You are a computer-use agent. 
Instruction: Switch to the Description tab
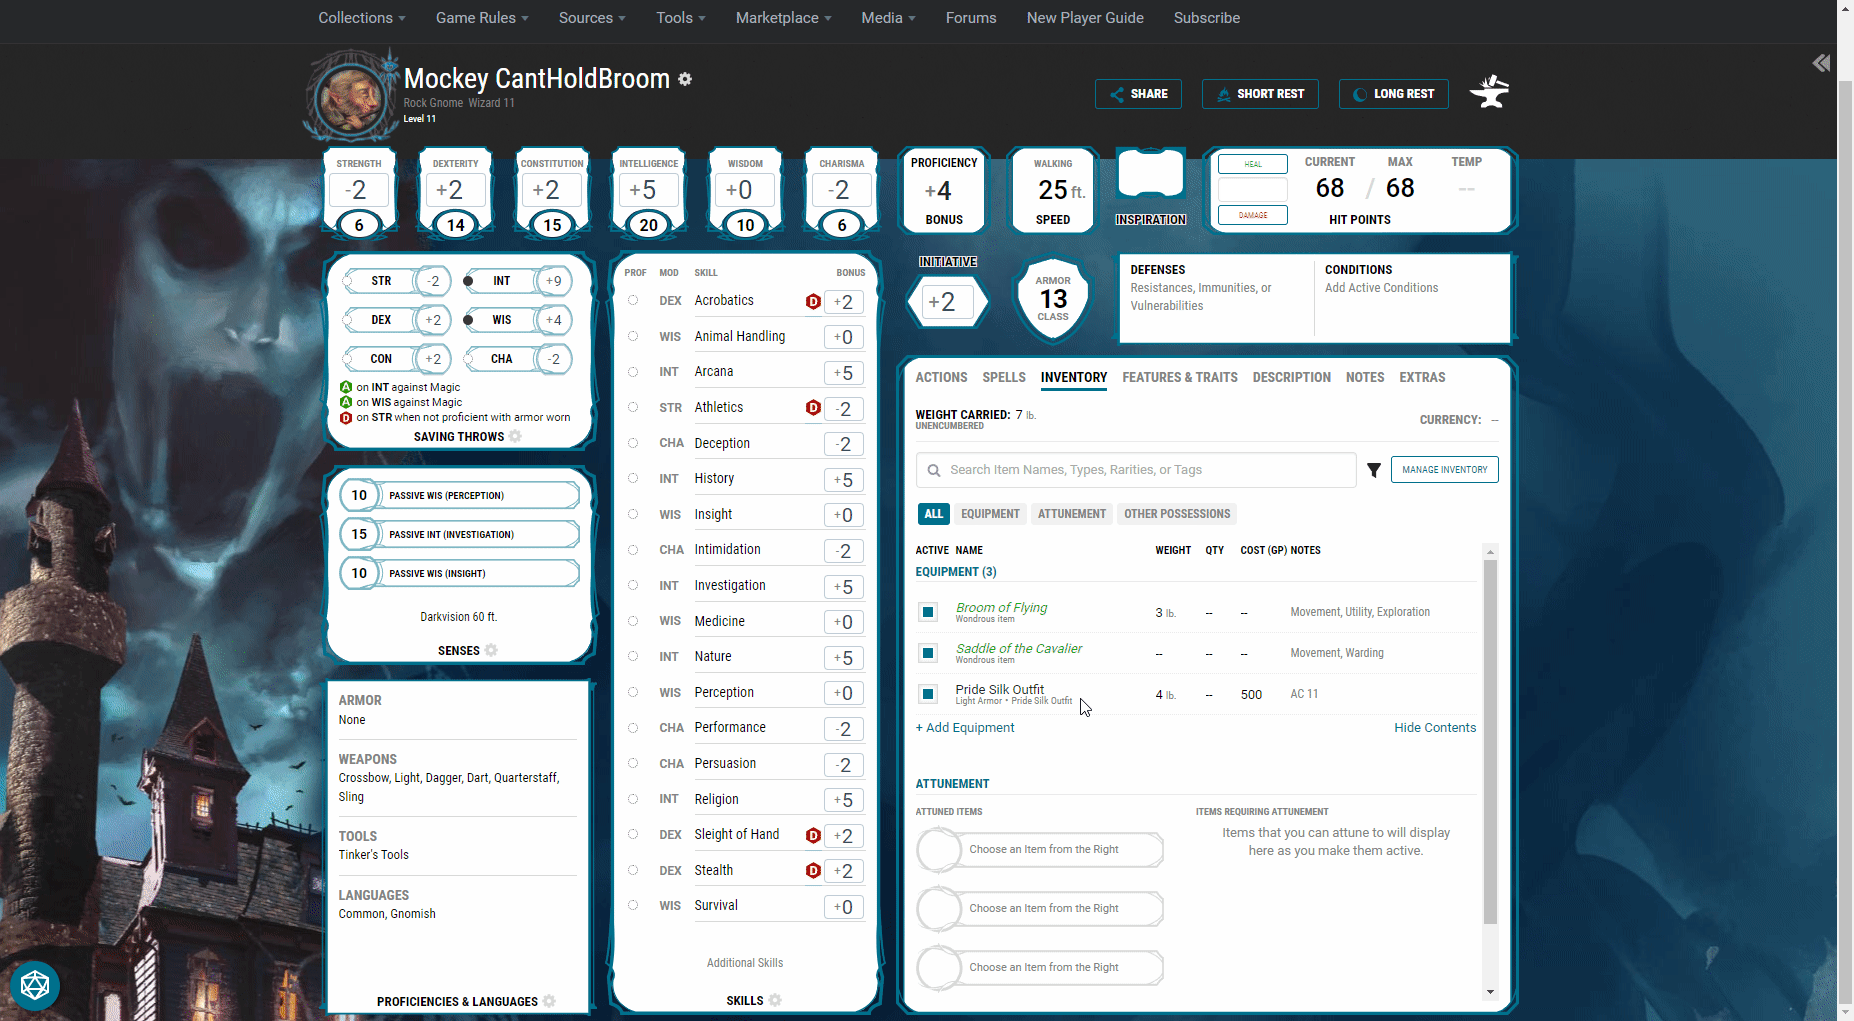click(1292, 377)
